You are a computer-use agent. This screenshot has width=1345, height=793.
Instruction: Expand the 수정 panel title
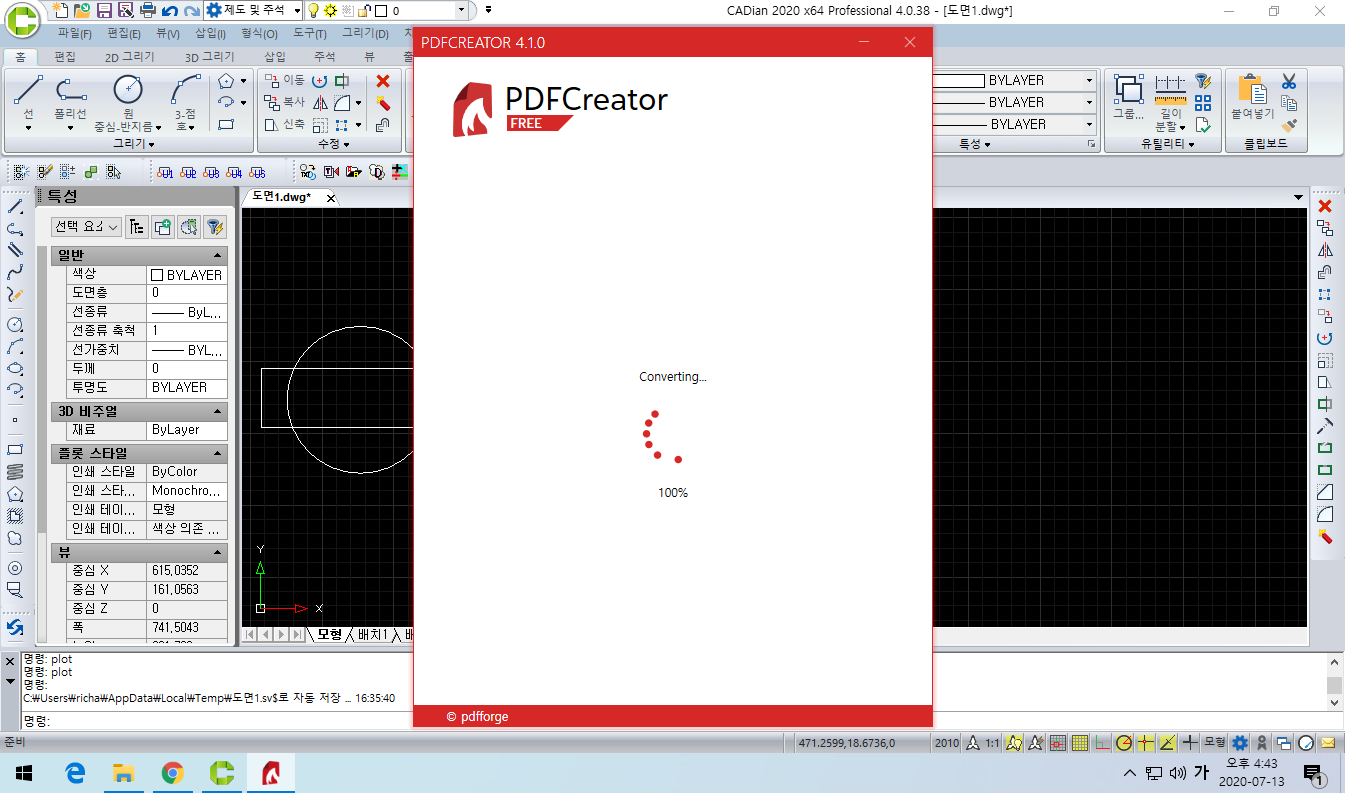(x=333, y=144)
